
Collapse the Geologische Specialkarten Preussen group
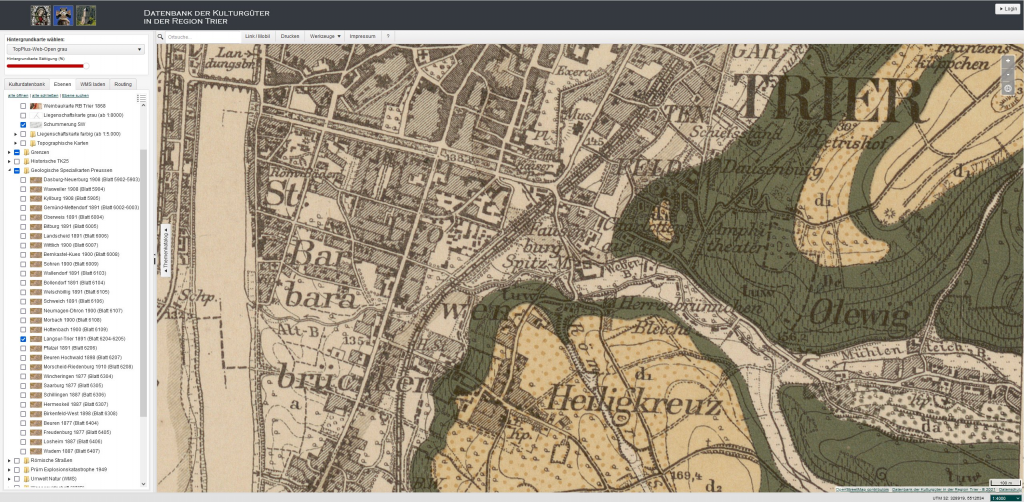pyautogui.click(x=9, y=170)
